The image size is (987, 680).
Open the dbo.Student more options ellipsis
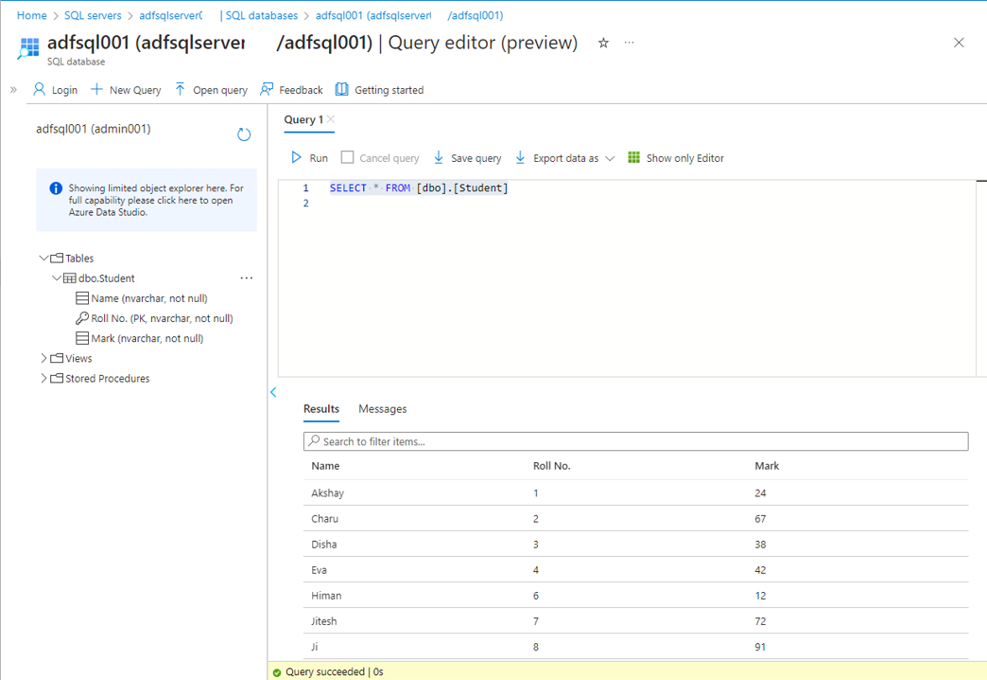(246, 278)
